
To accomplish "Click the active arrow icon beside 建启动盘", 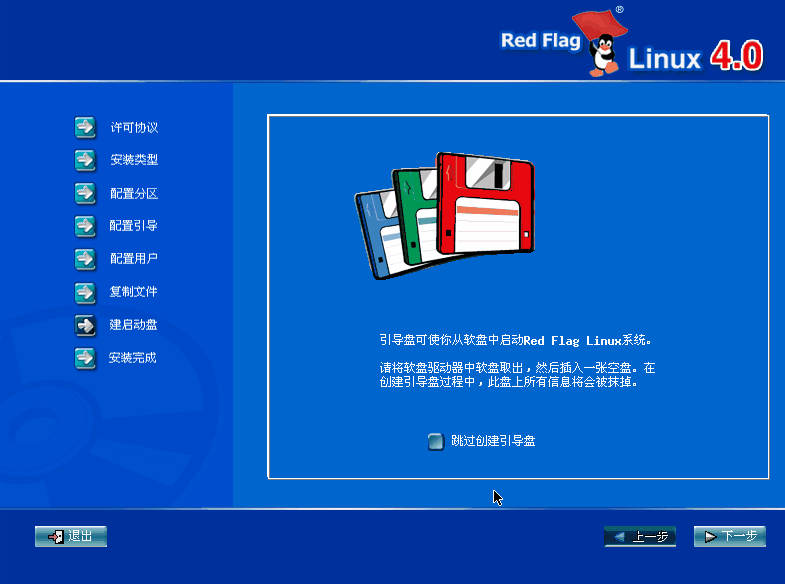I will click(86, 325).
